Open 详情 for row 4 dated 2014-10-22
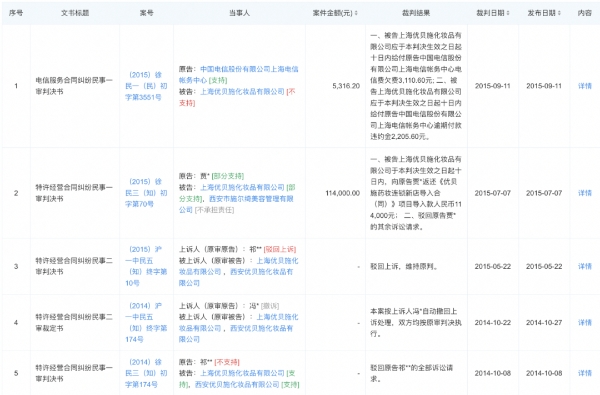The image size is (600, 395). point(585,322)
